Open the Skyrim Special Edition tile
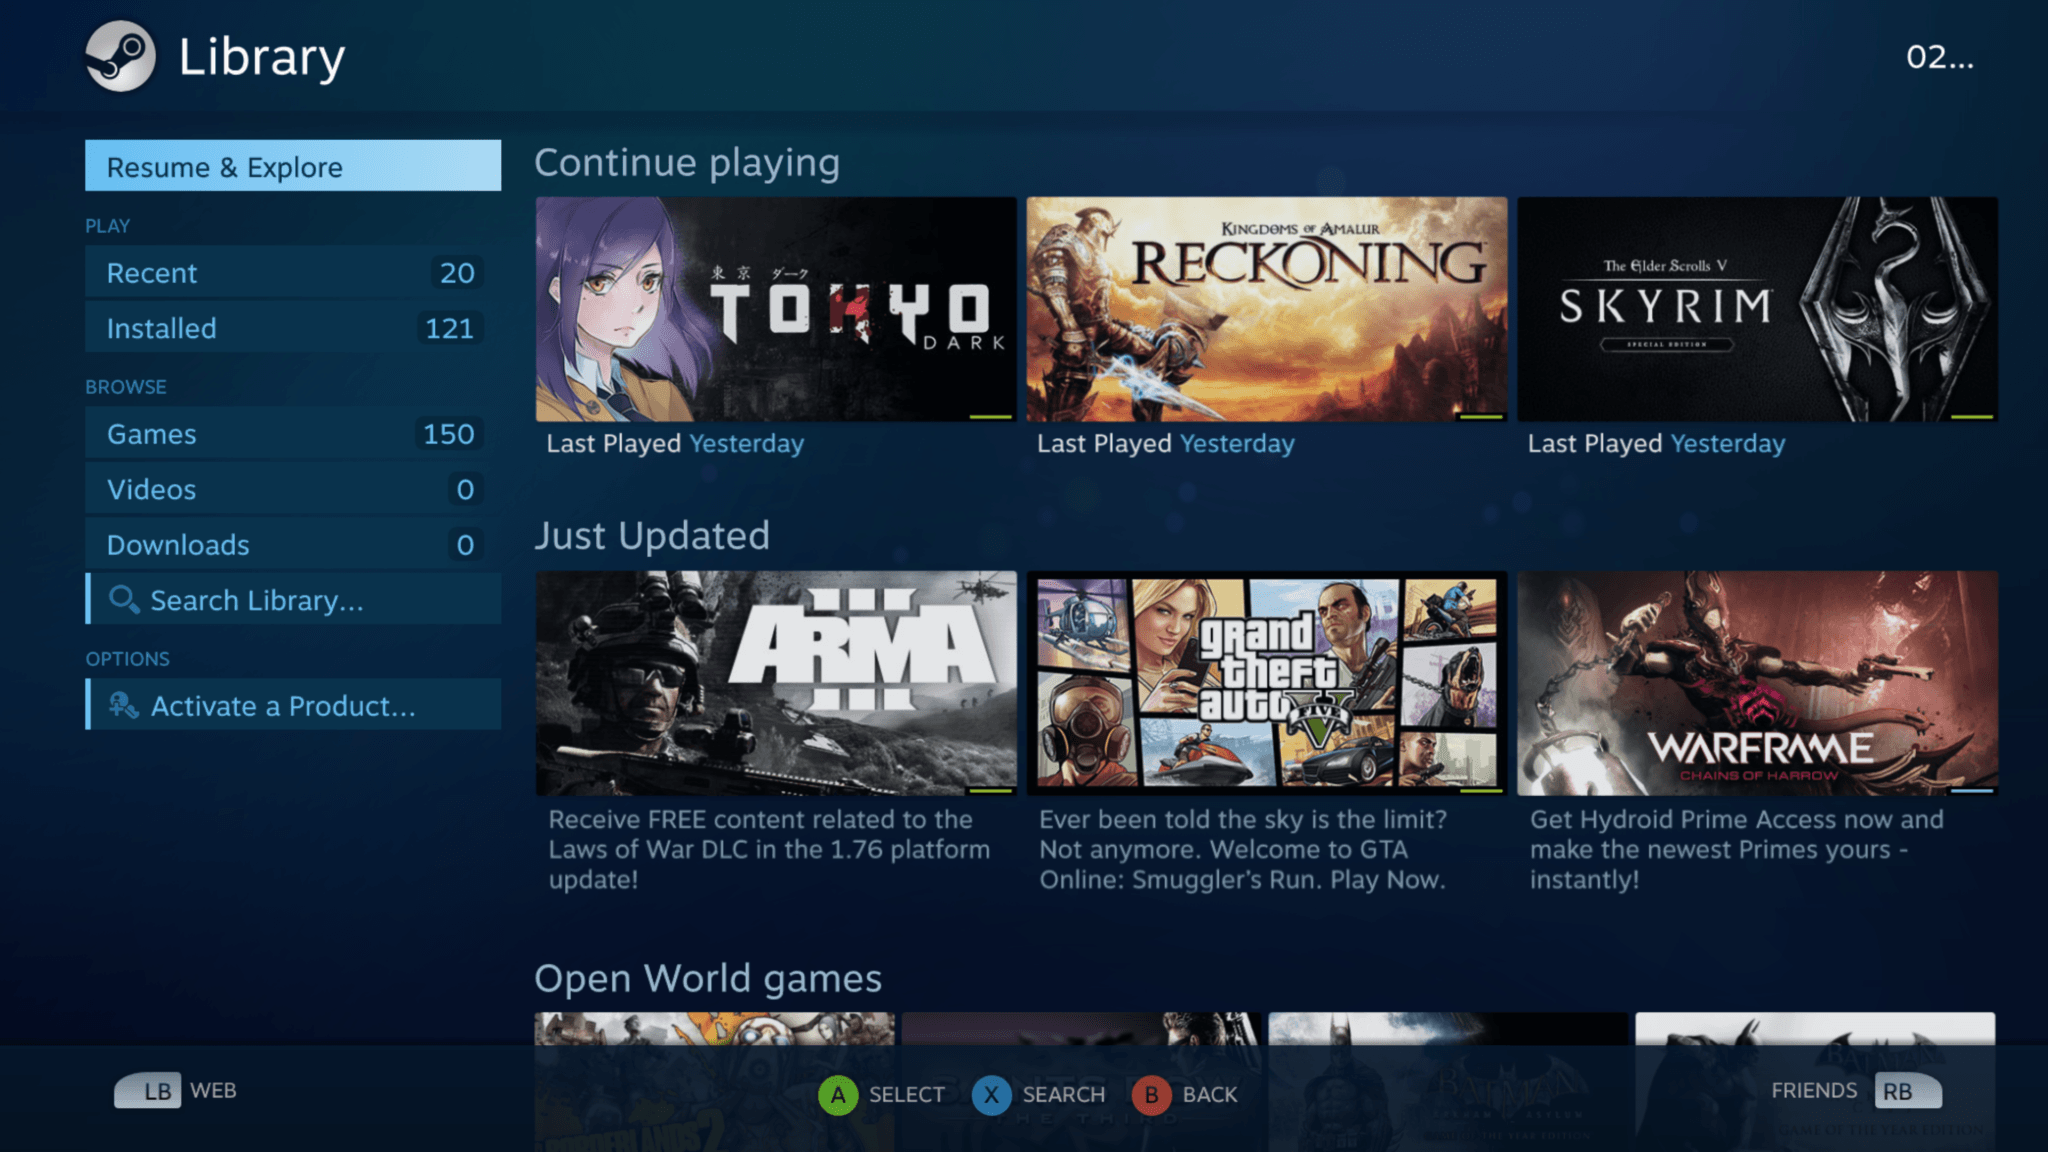The width and height of the screenshot is (2048, 1152). (x=1757, y=309)
